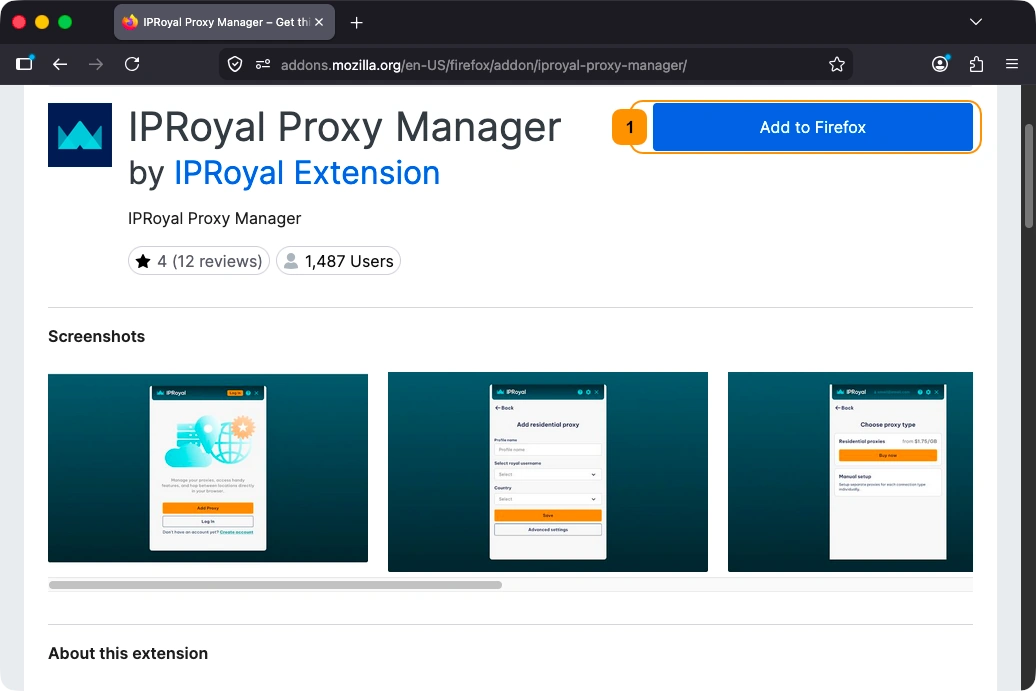
Task: Click the screenshots horizontal scrollbar
Action: (x=276, y=585)
